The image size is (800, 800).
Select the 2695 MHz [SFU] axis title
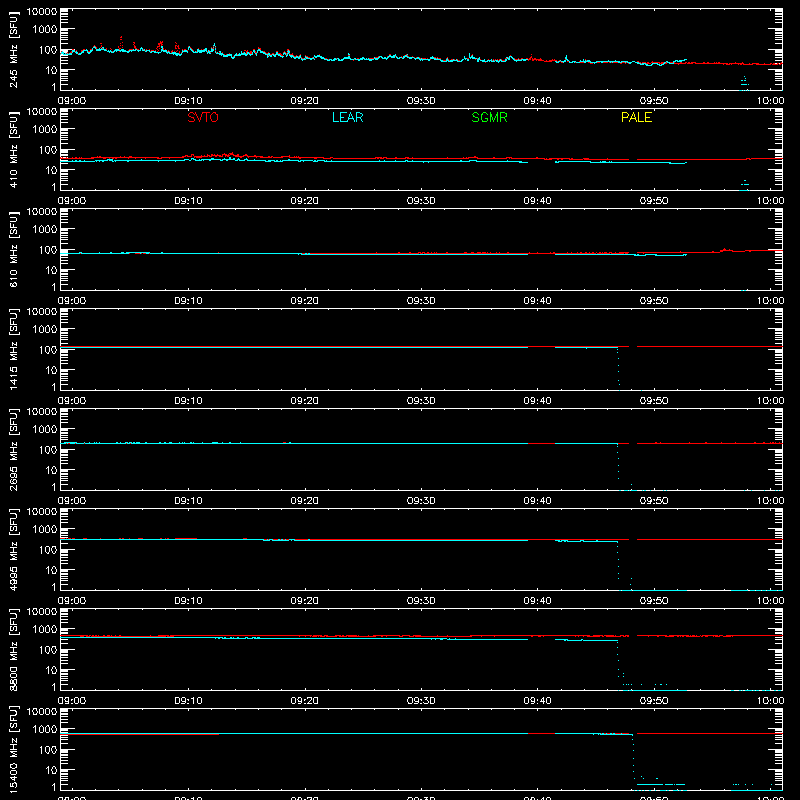pyautogui.click(x=14, y=449)
